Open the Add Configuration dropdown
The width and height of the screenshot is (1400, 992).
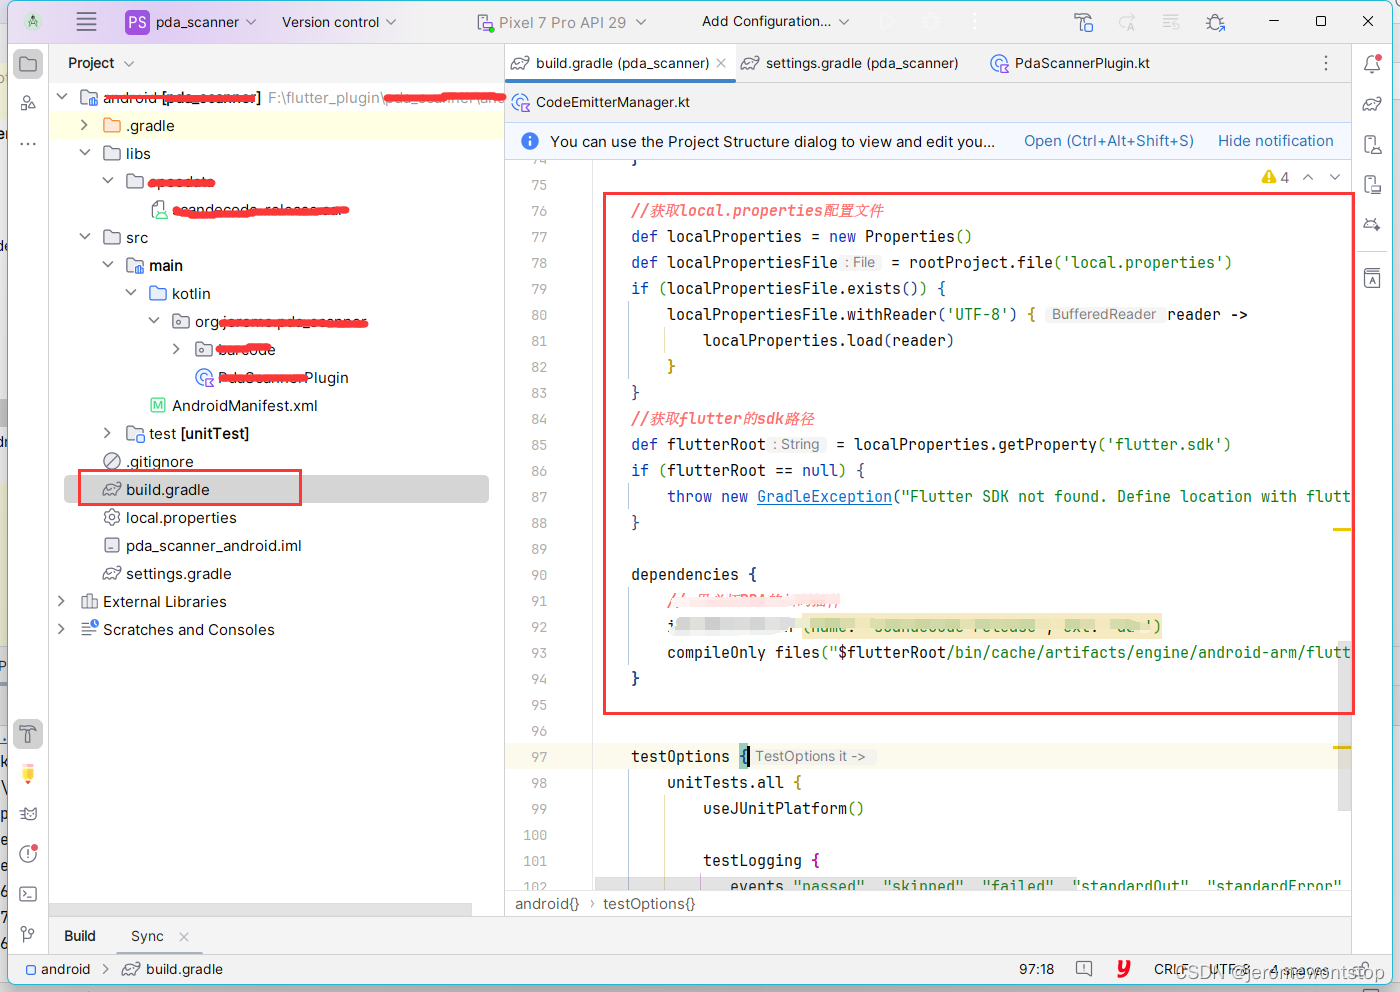(774, 20)
